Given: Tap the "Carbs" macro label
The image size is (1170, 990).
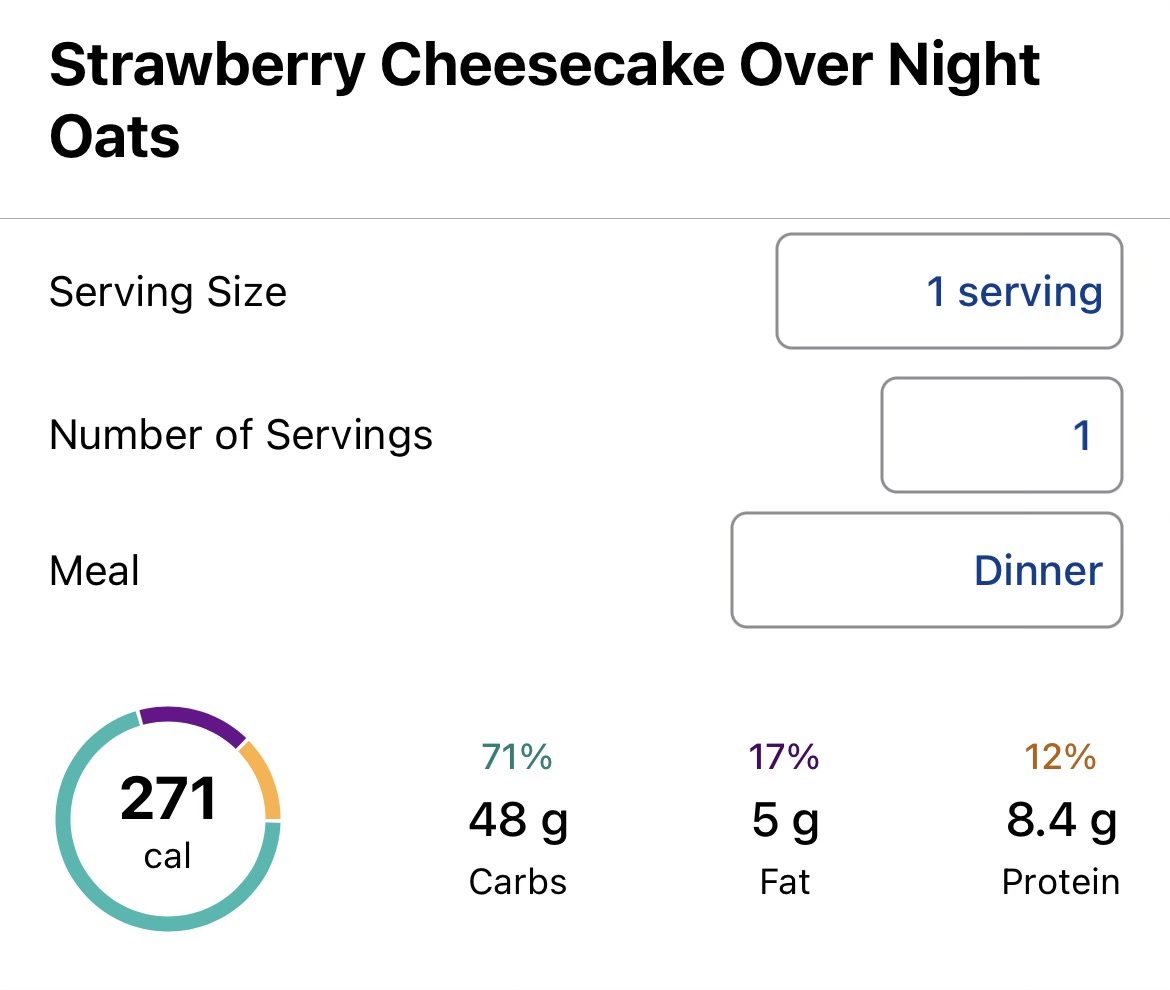Looking at the screenshot, I should pos(518,882).
